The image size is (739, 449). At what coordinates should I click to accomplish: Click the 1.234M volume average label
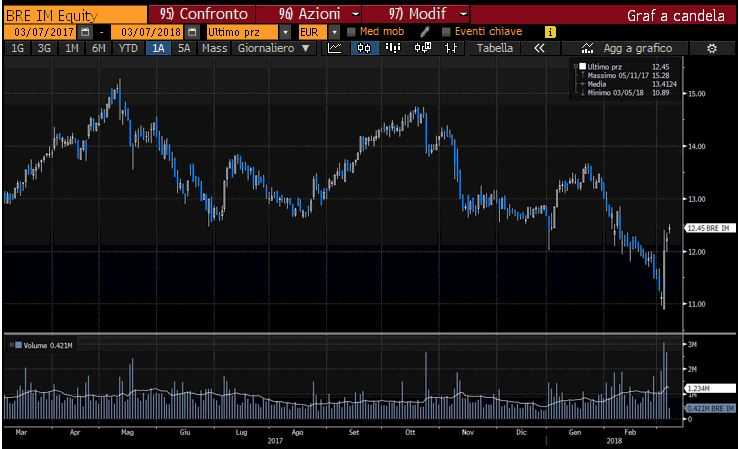(x=710, y=388)
